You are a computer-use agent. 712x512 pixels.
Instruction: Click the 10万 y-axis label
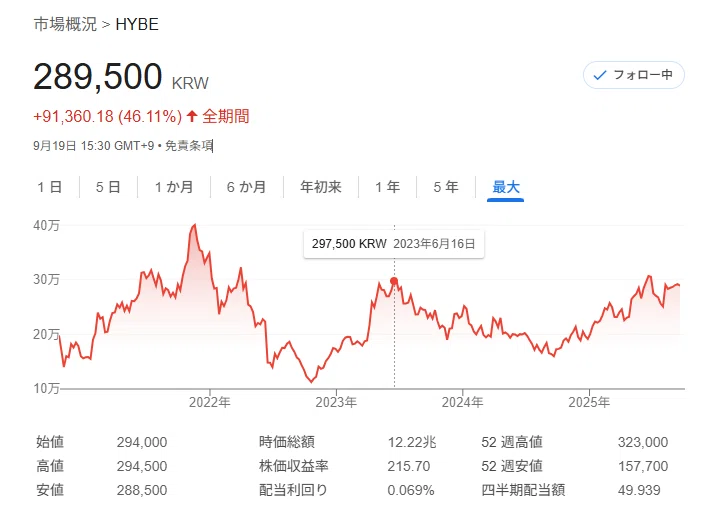[46, 389]
